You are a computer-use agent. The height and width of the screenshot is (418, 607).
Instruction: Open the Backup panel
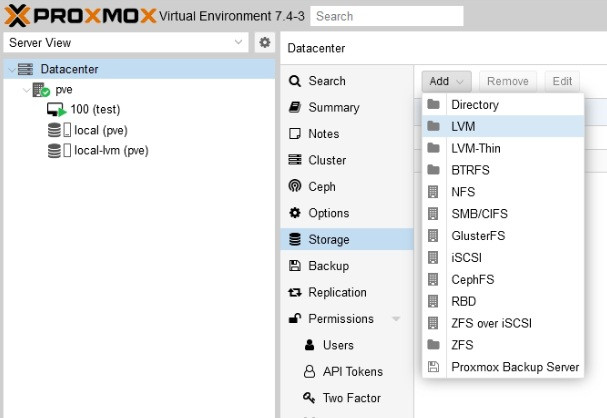347,266
